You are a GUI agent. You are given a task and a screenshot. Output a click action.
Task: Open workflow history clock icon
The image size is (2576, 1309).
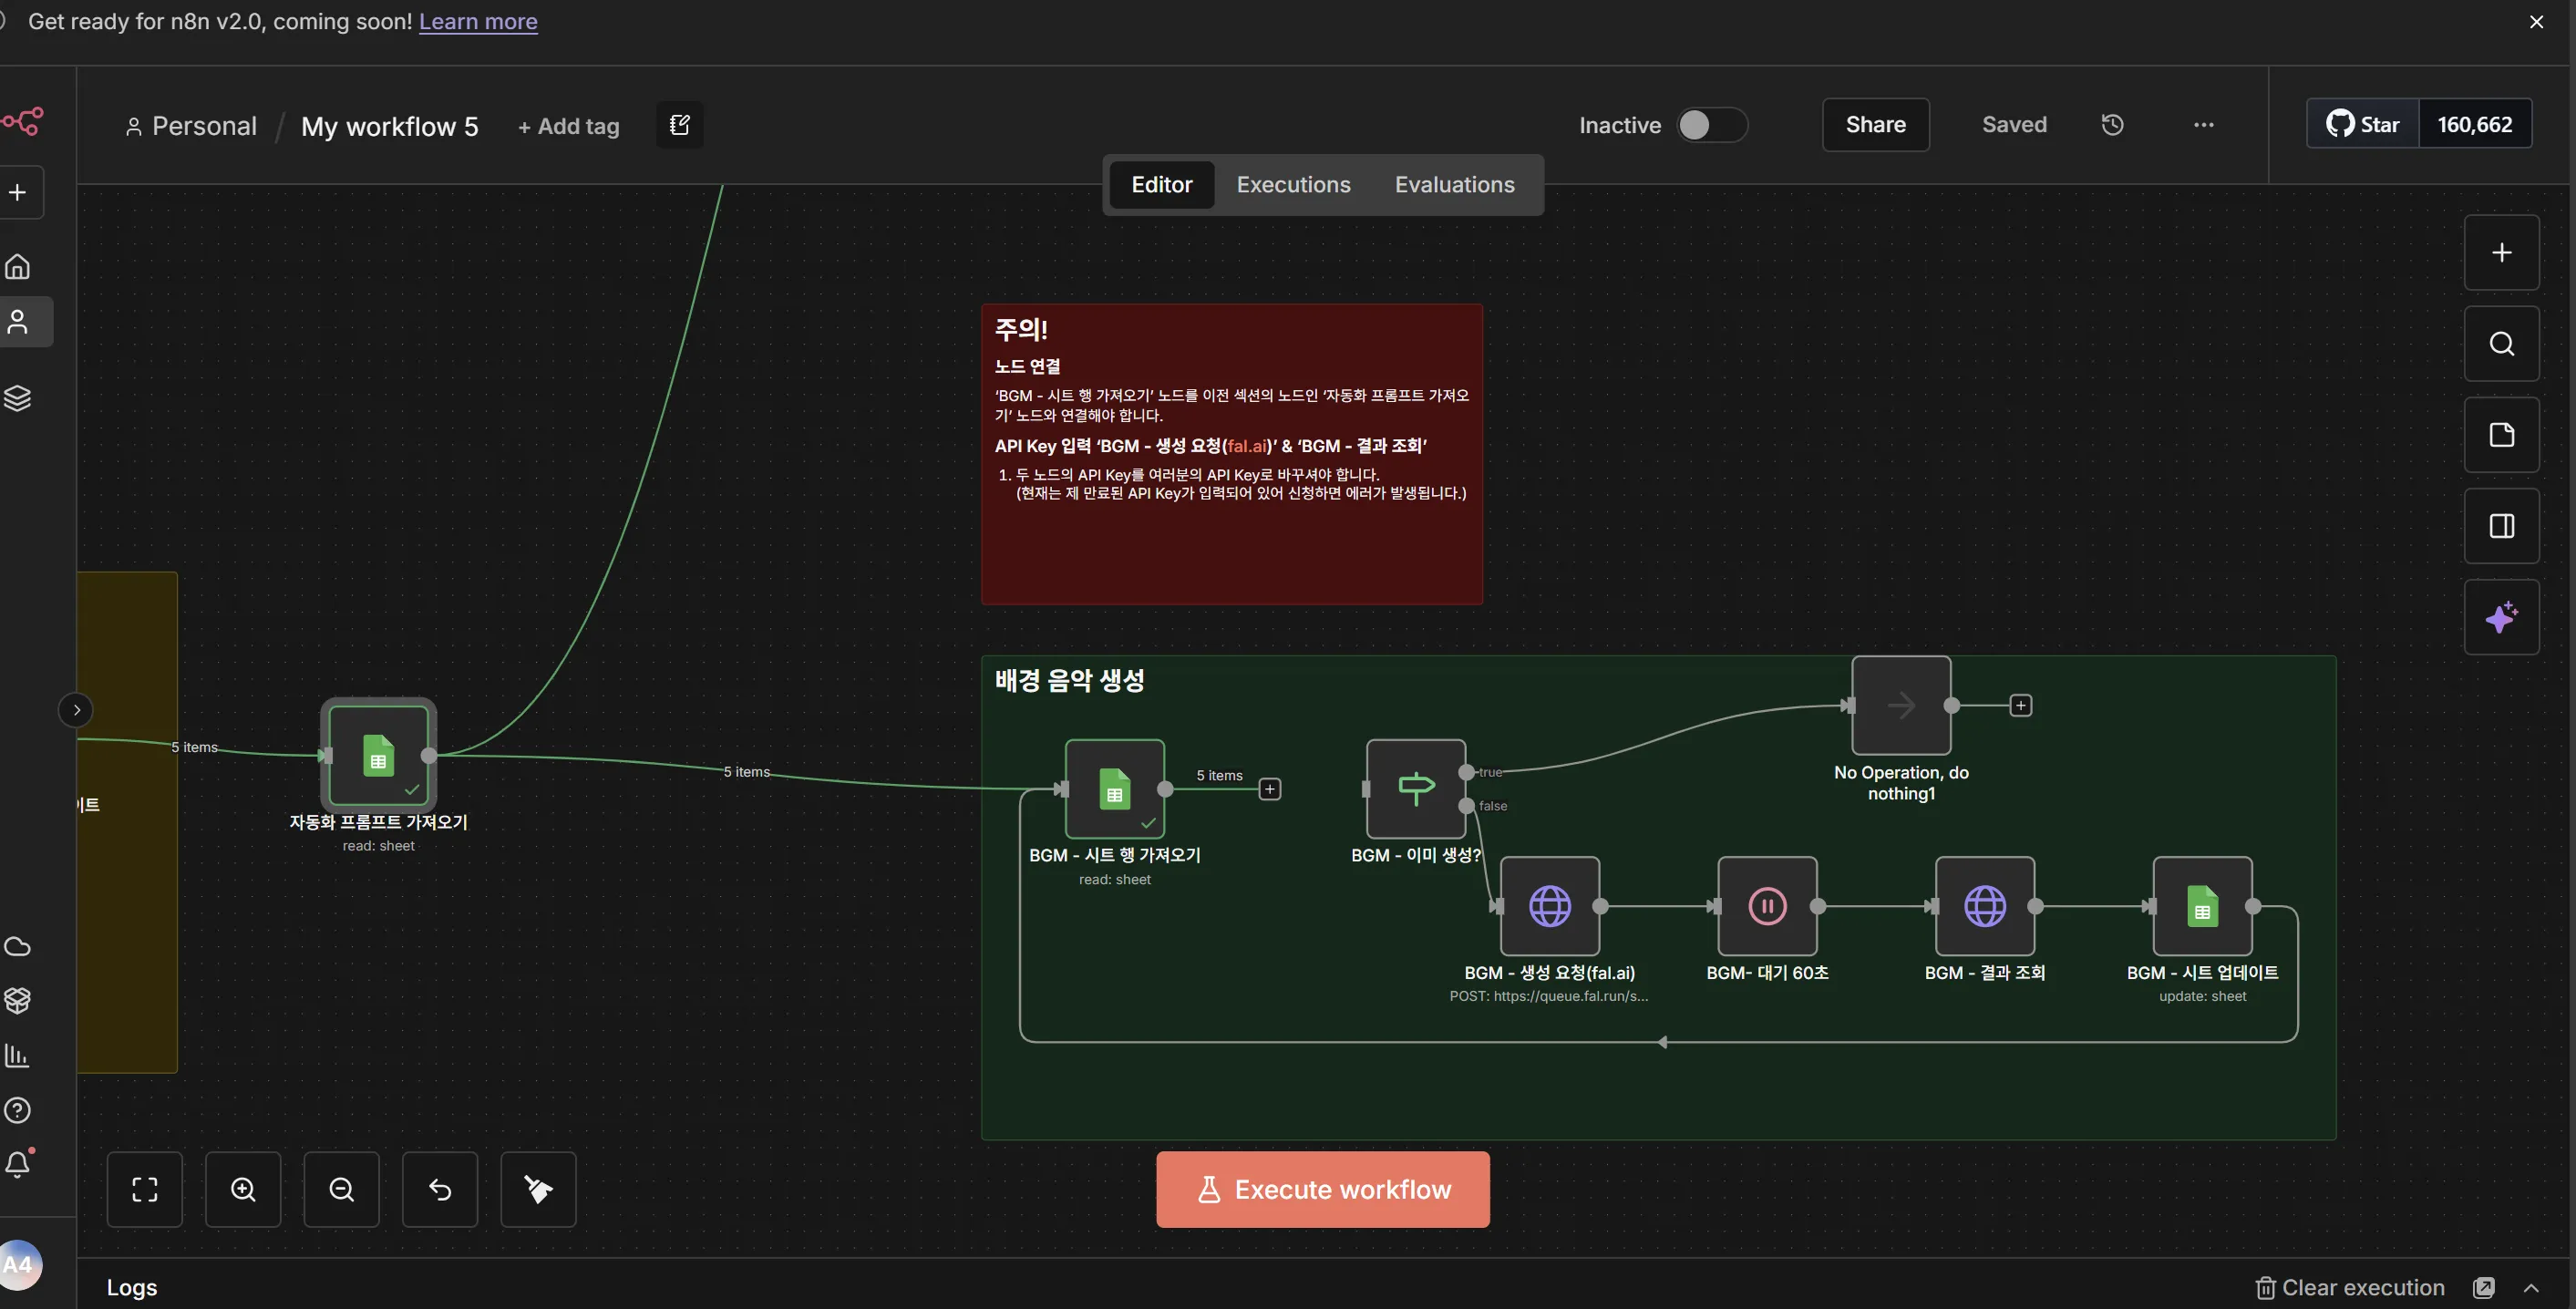click(x=2112, y=125)
